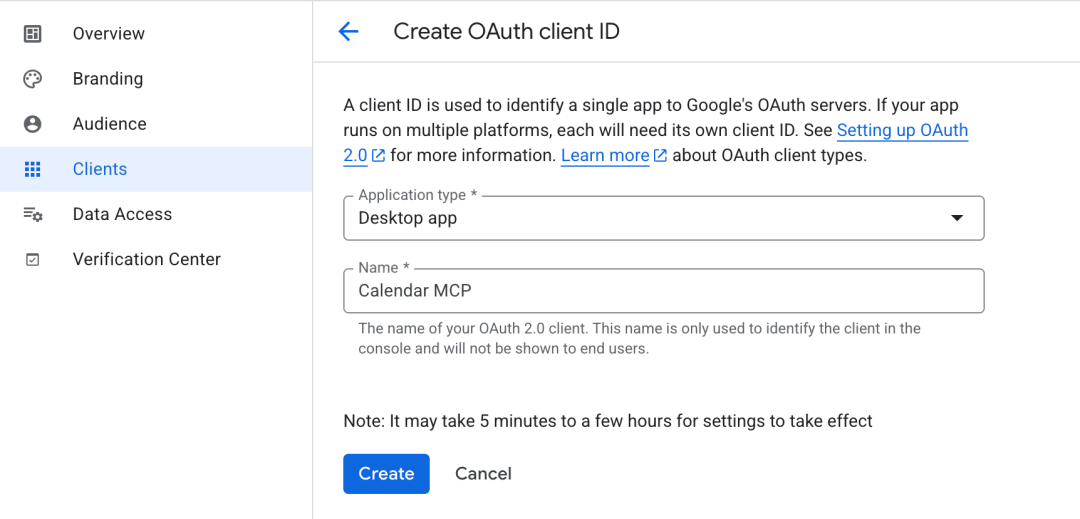
Task: Select the Clients menu item
Action: pos(156,169)
